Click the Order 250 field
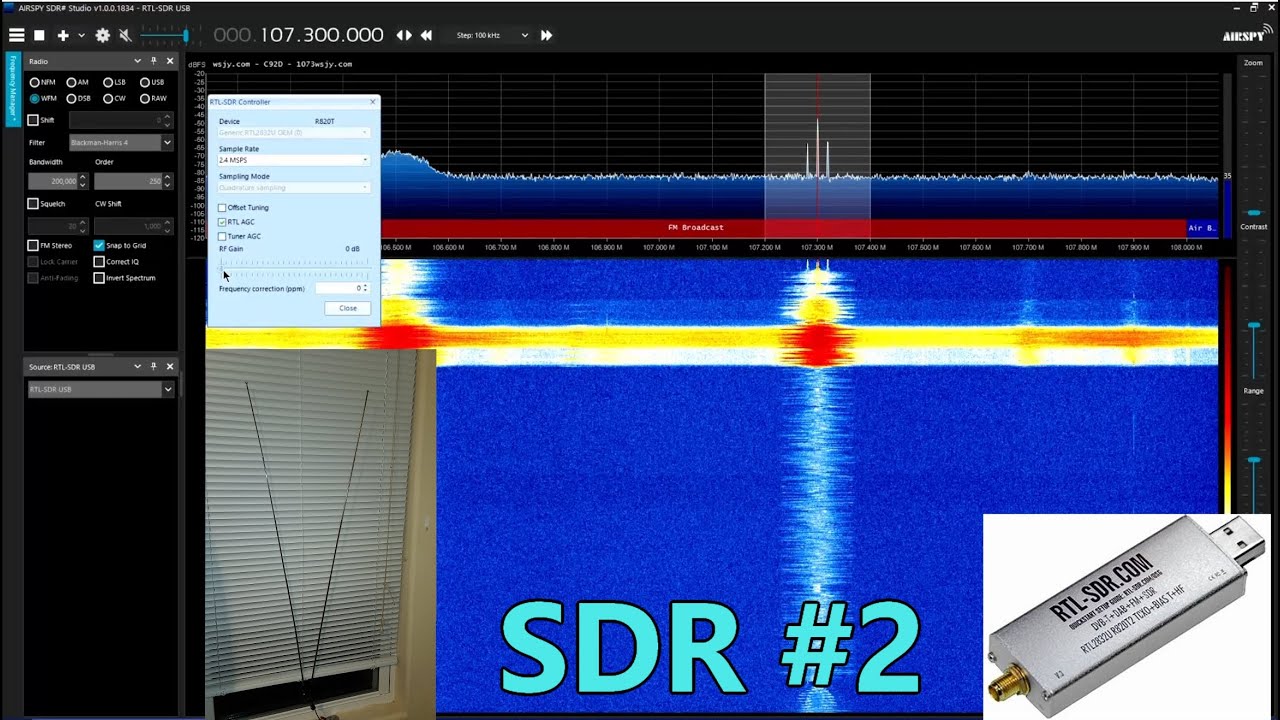Image resolution: width=1280 pixels, height=720 pixels. (x=128, y=181)
